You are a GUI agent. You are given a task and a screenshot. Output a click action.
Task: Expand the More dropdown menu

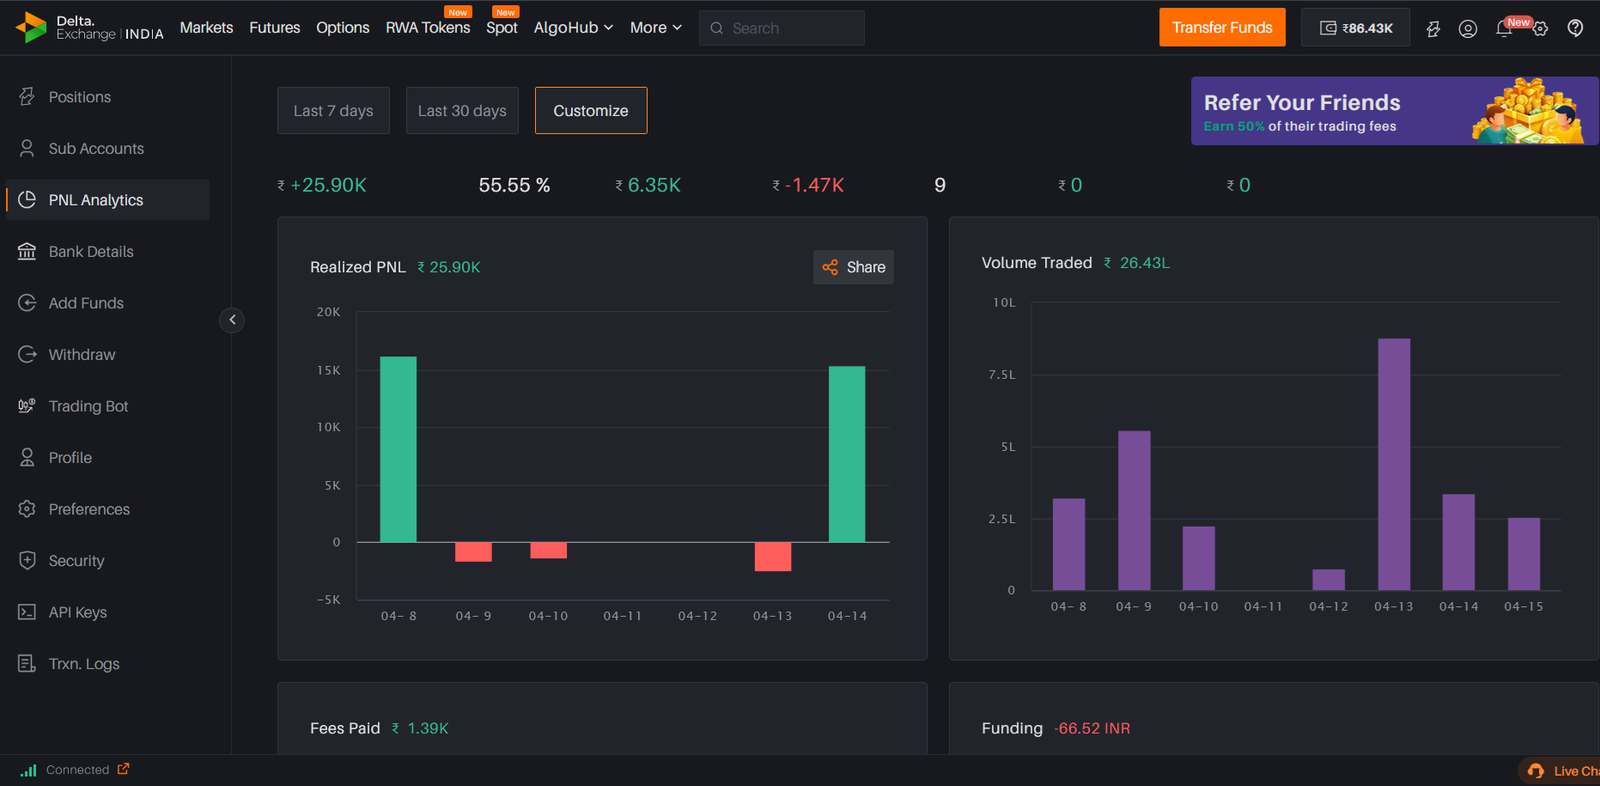(x=655, y=28)
